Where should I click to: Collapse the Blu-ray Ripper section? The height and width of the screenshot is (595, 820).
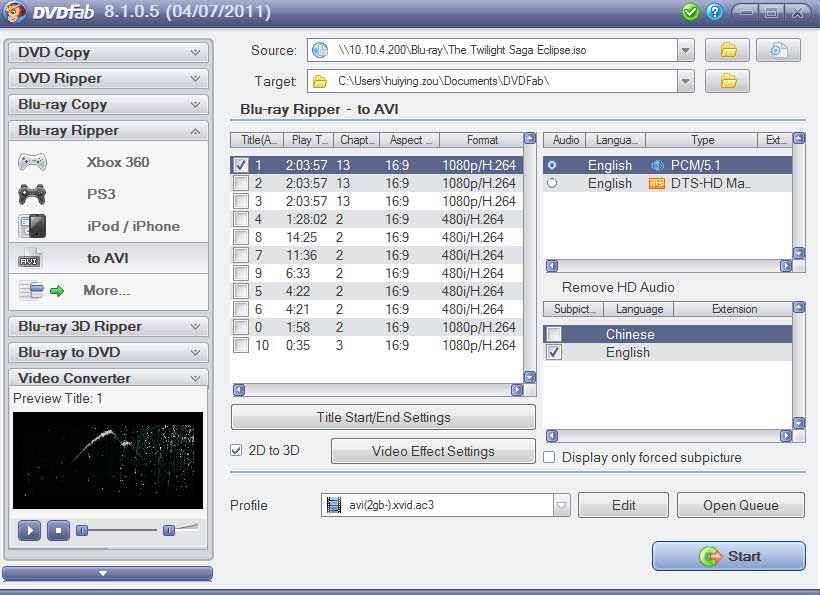click(108, 131)
